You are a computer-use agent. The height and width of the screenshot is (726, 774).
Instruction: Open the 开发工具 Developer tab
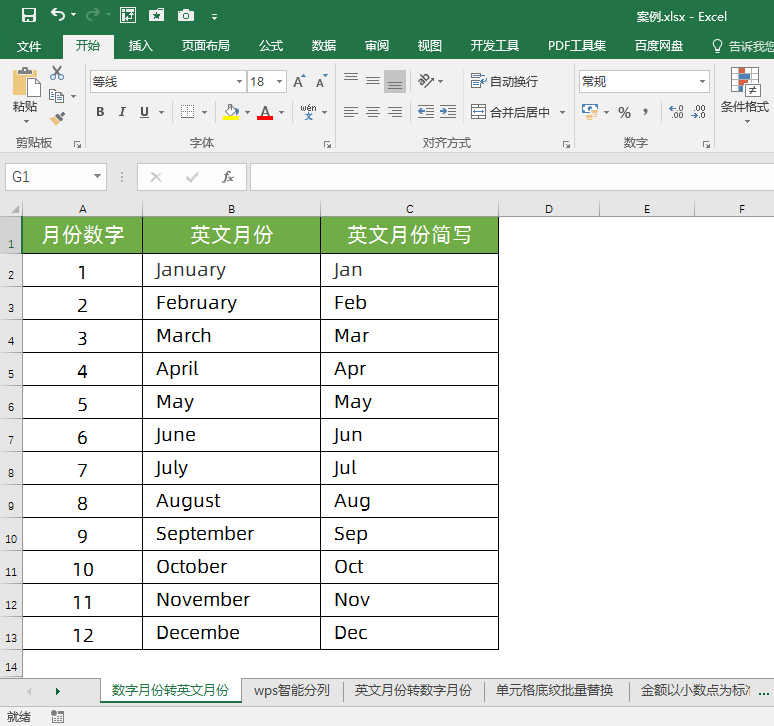[x=494, y=46]
